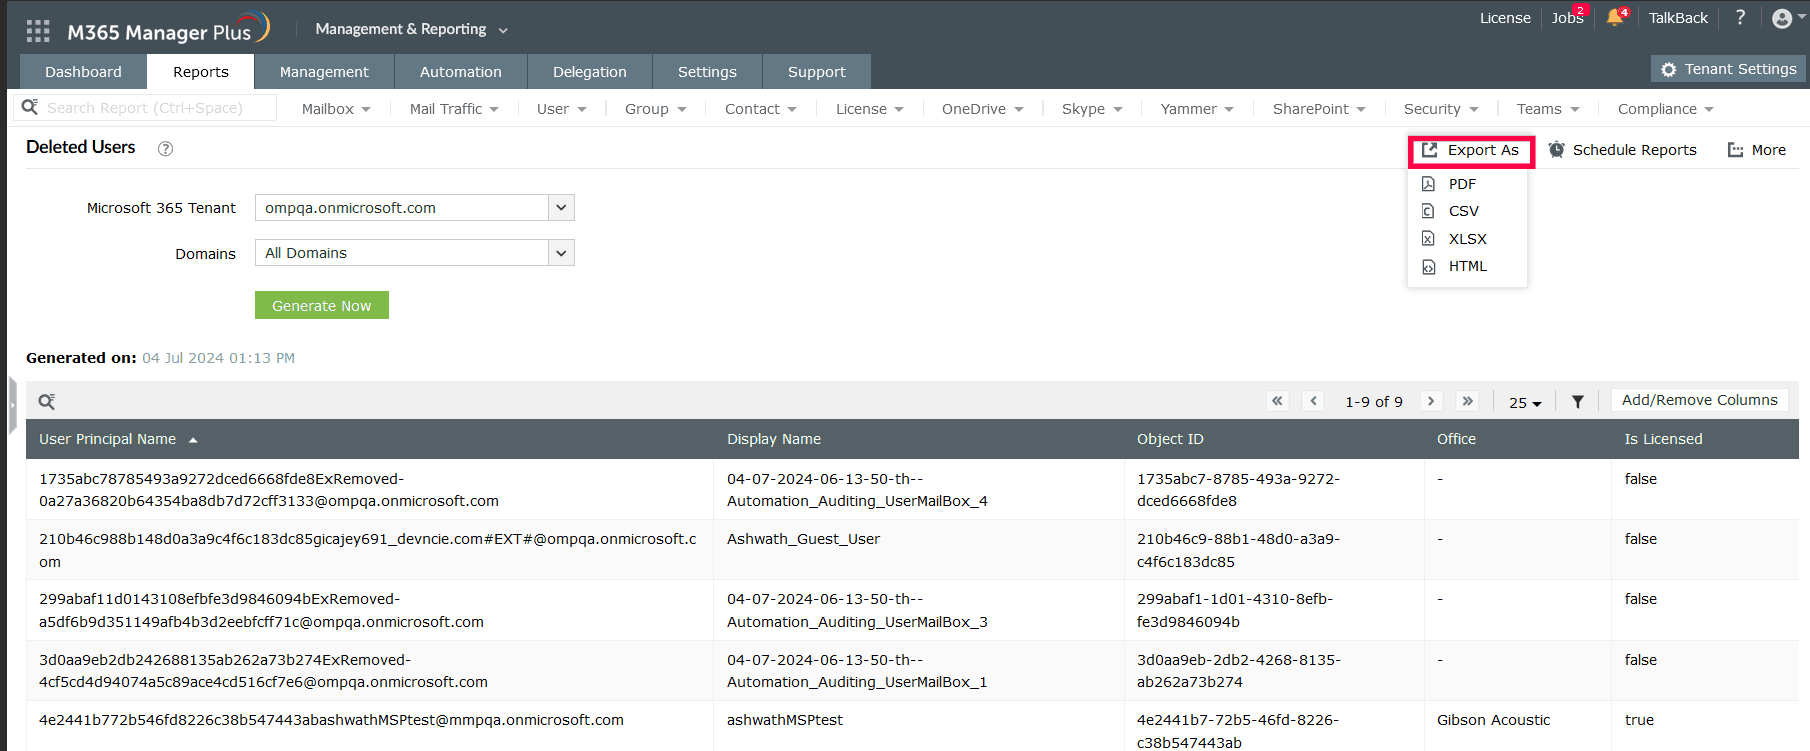Open the app launcher grid icon

pos(38,31)
